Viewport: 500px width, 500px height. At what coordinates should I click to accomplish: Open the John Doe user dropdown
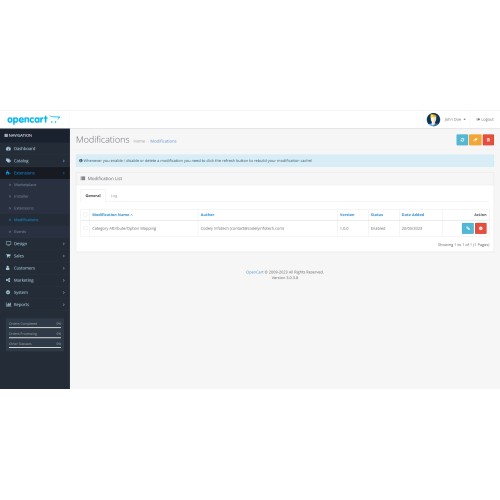(x=455, y=119)
